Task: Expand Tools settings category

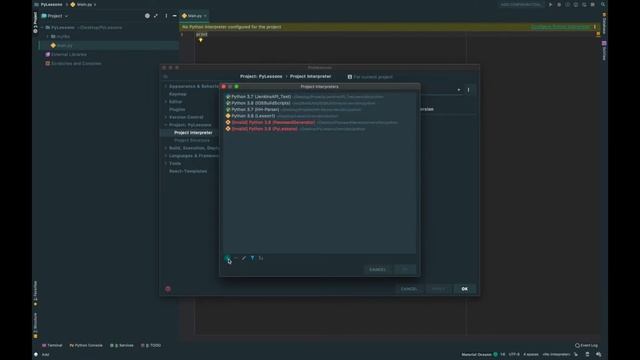Action: coord(166,163)
